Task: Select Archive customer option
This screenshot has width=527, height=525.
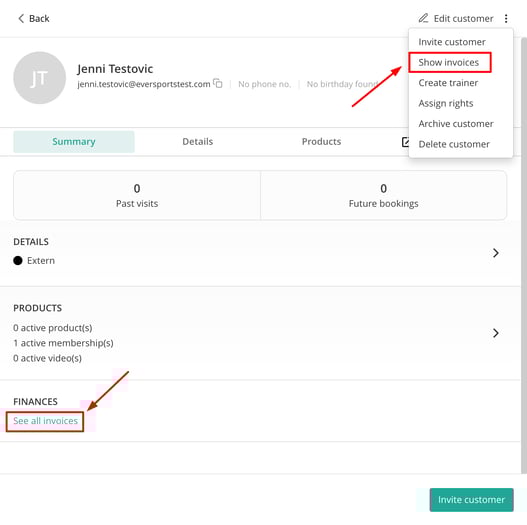Action: point(456,124)
